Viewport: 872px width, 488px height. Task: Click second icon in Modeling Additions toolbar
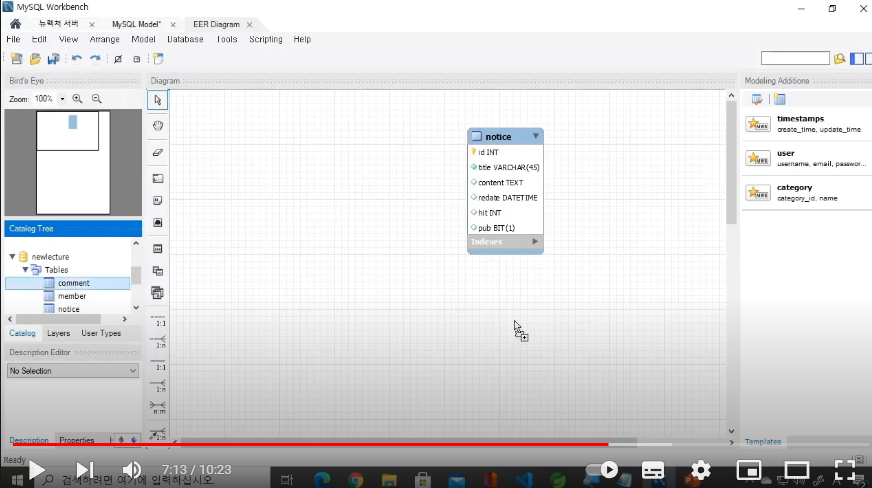click(x=780, y=99)
